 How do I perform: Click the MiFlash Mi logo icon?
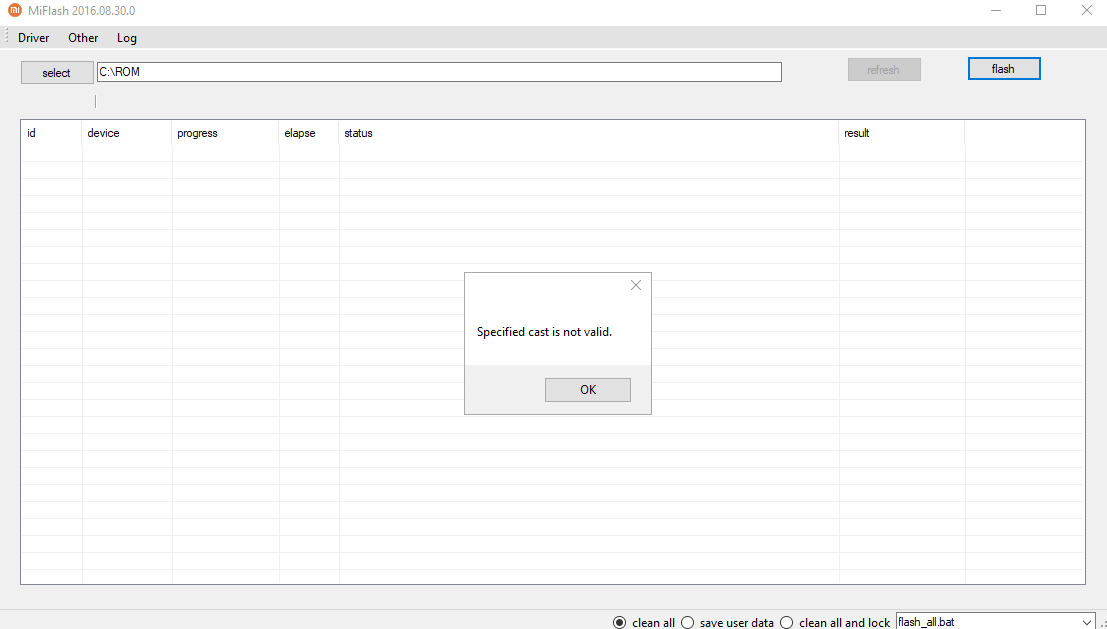pos(14,11)
